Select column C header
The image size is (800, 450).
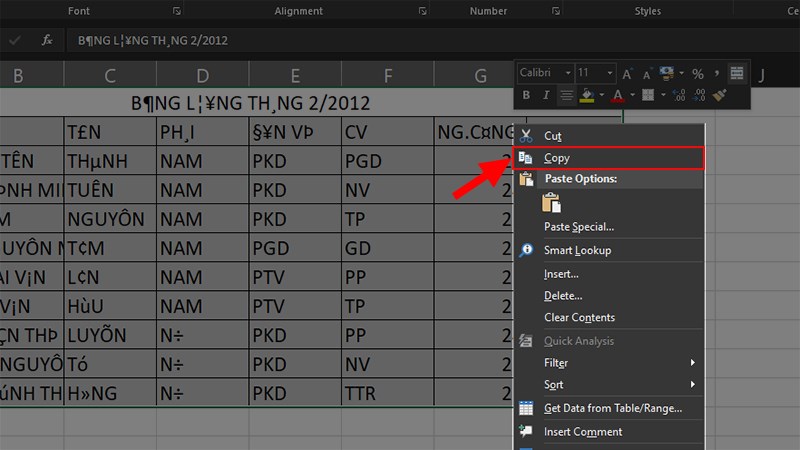pos(110,76)
